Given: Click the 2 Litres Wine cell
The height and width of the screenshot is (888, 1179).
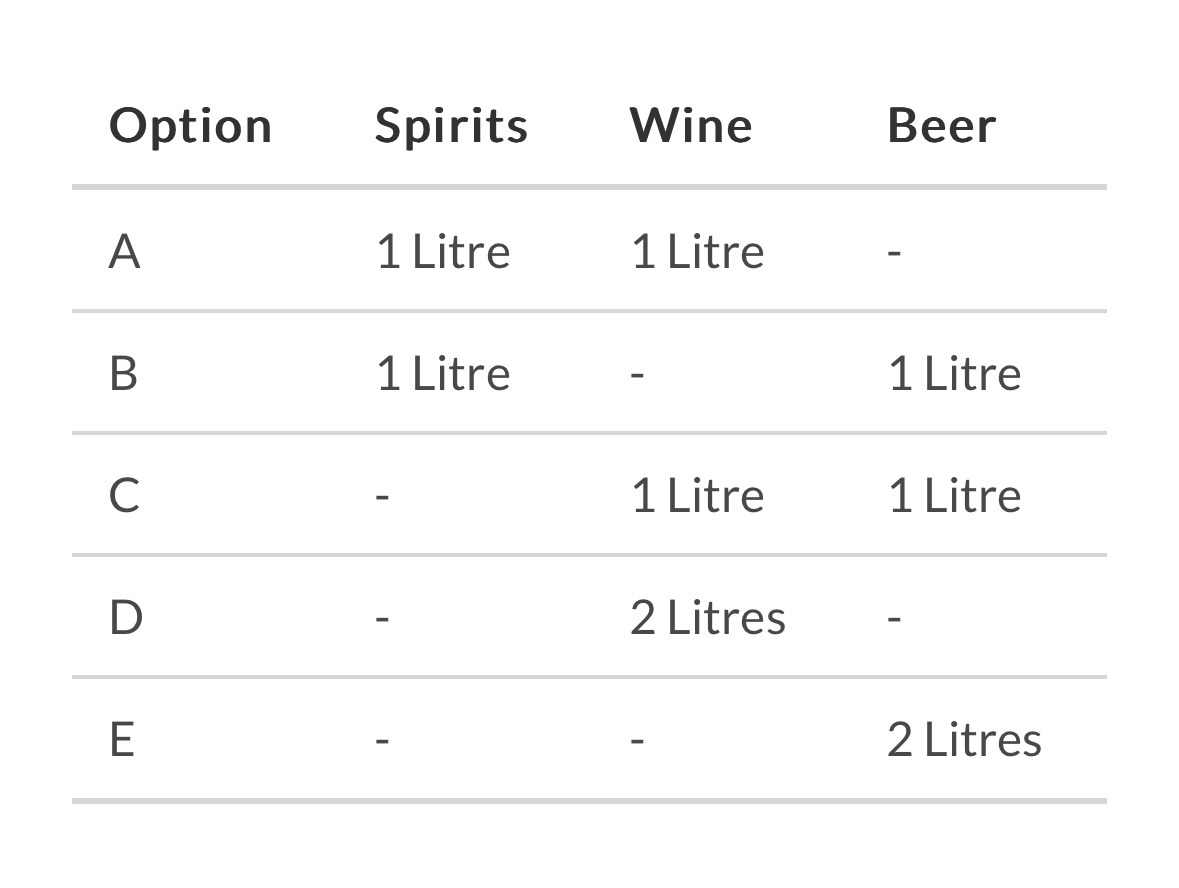Looking at the screenshot, I should 707,618.
